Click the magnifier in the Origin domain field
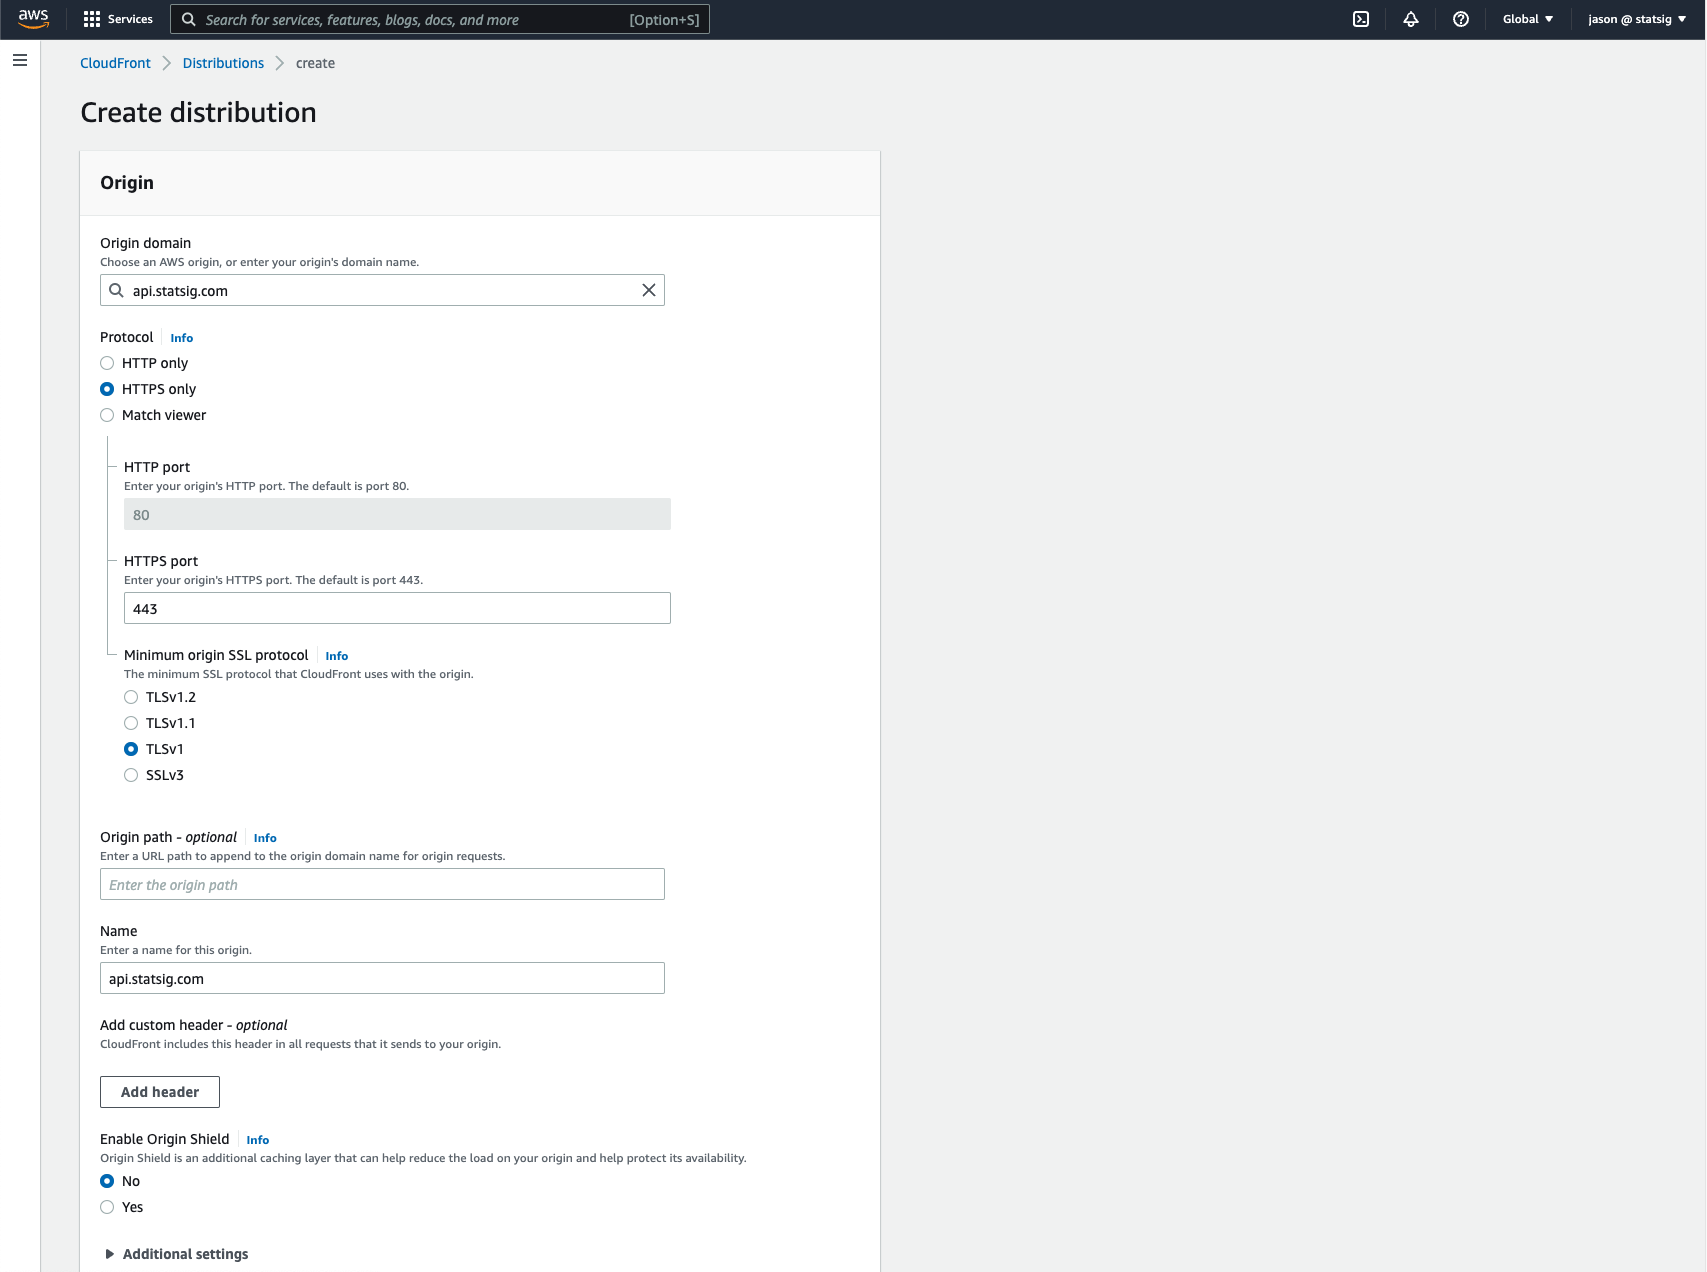Image resolution: width=1707 pixels, height=1272 pixels. [115, 290]
